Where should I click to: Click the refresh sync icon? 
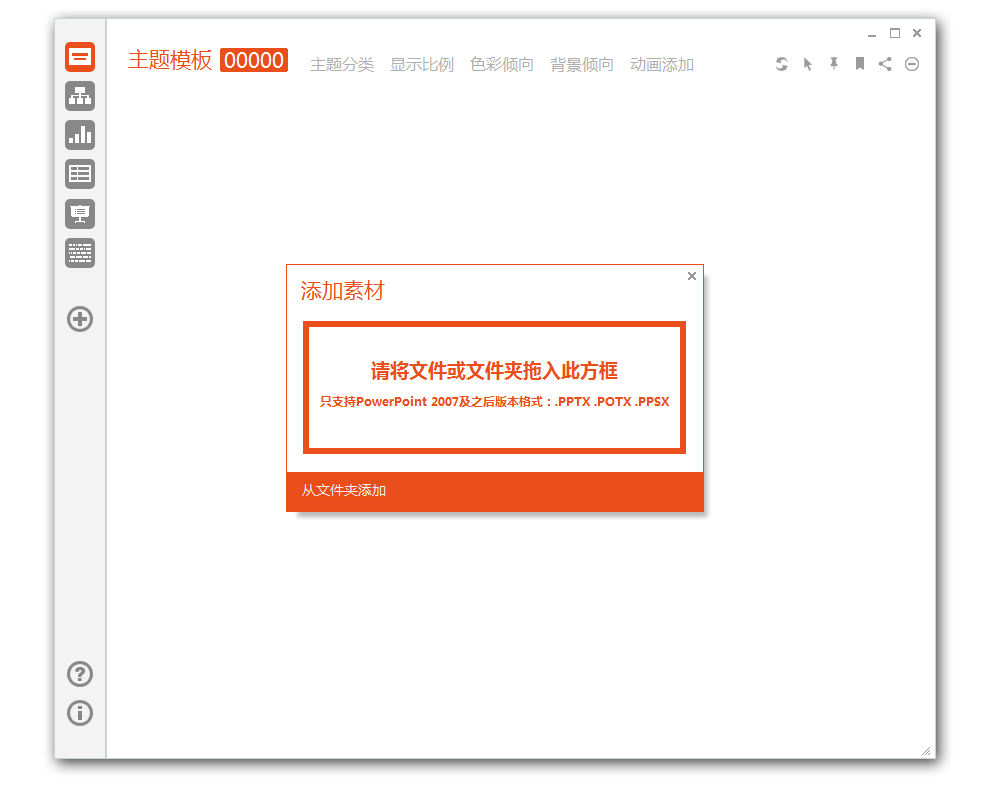coord(782,64)
